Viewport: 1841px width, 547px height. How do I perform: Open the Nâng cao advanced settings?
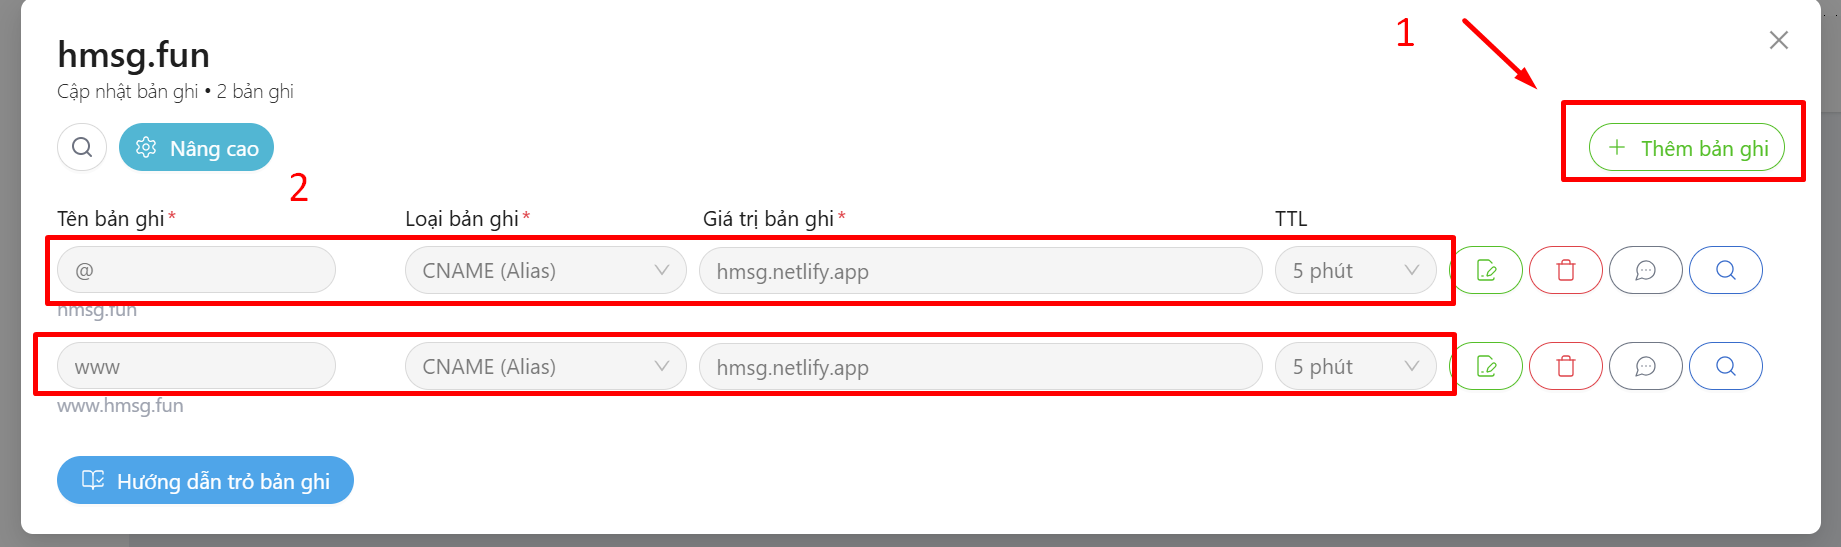tap(196, 148)
